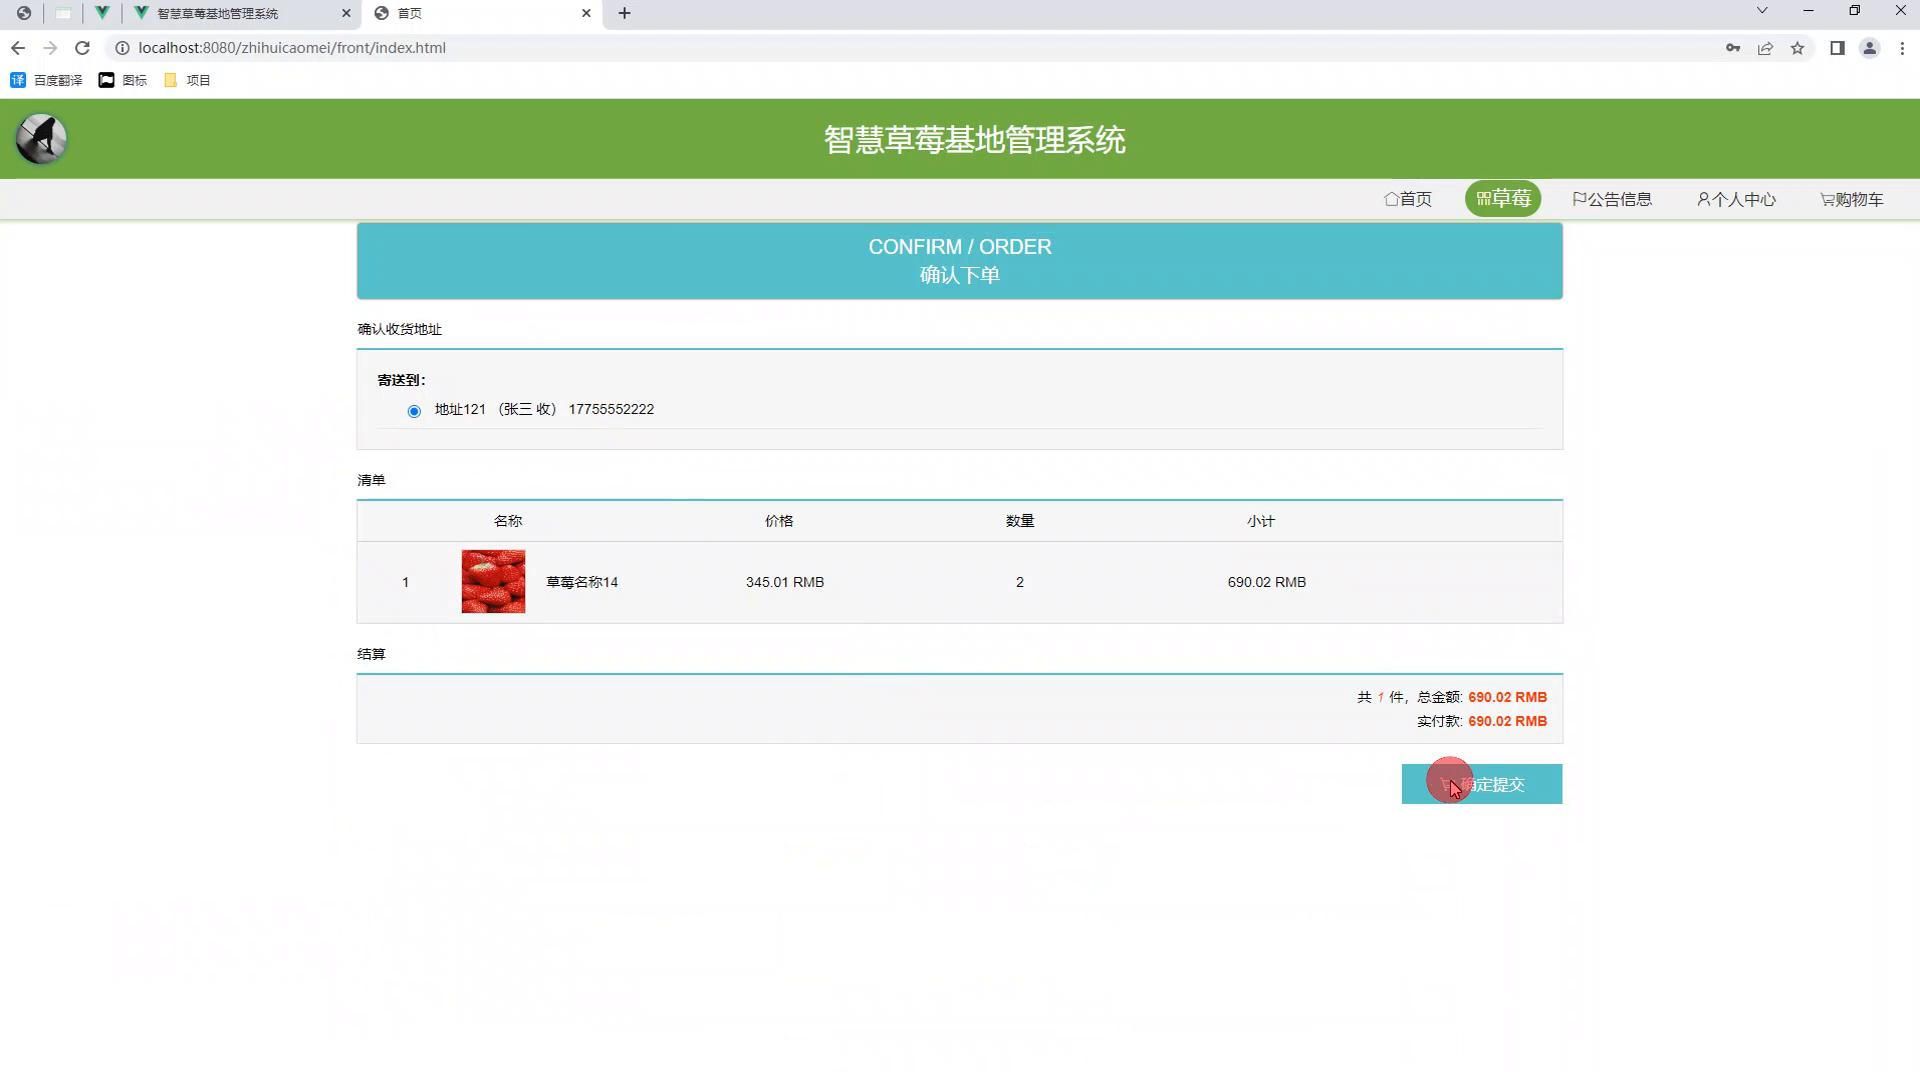
Task: Open 购物车 menu item
Action: point(1851,199)
